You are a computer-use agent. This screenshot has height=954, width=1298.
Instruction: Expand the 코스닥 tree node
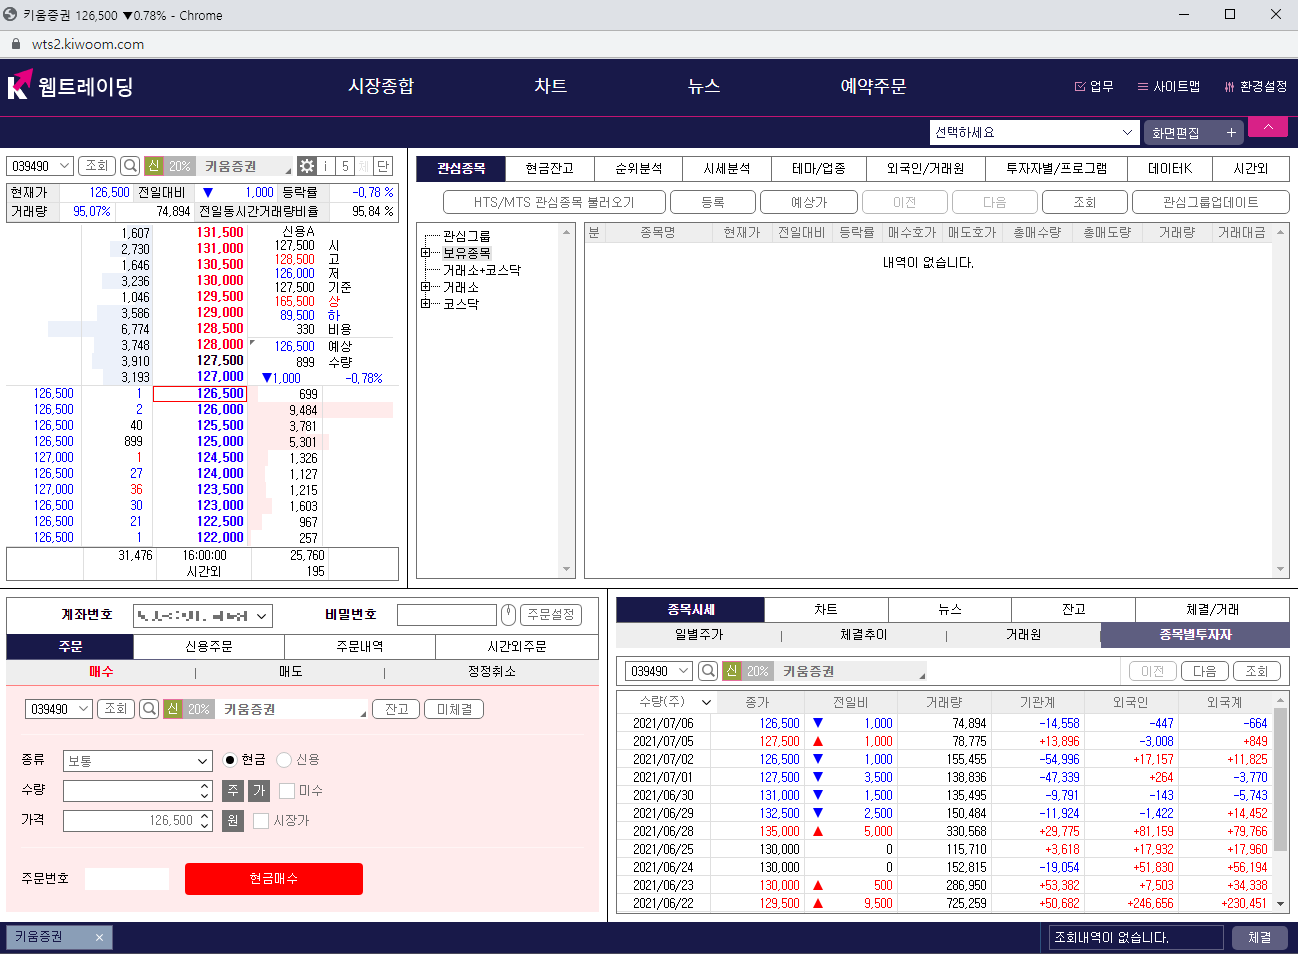coord(426,304)
